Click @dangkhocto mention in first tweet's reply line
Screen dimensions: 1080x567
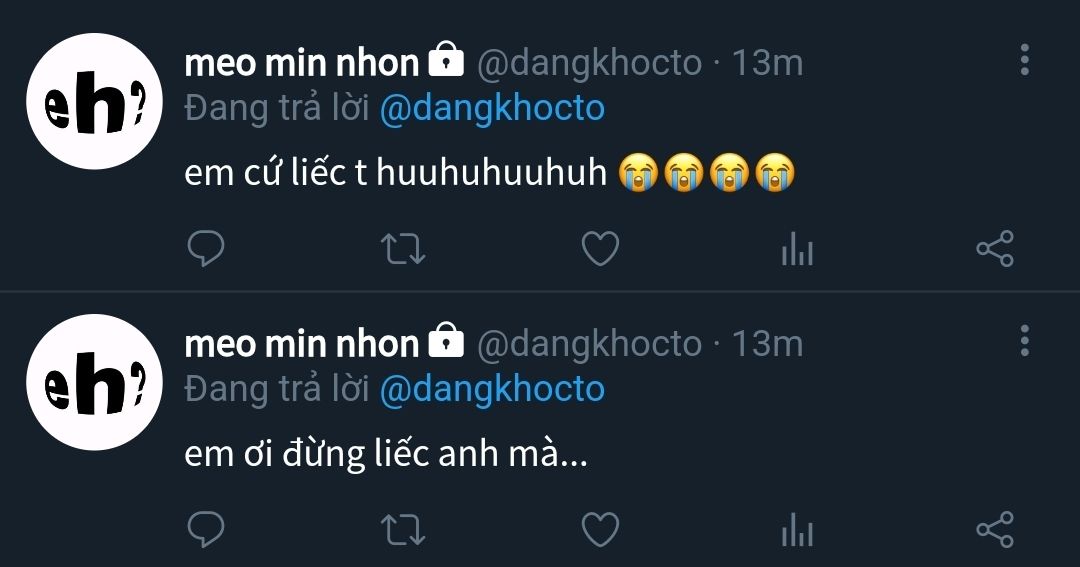492,108
